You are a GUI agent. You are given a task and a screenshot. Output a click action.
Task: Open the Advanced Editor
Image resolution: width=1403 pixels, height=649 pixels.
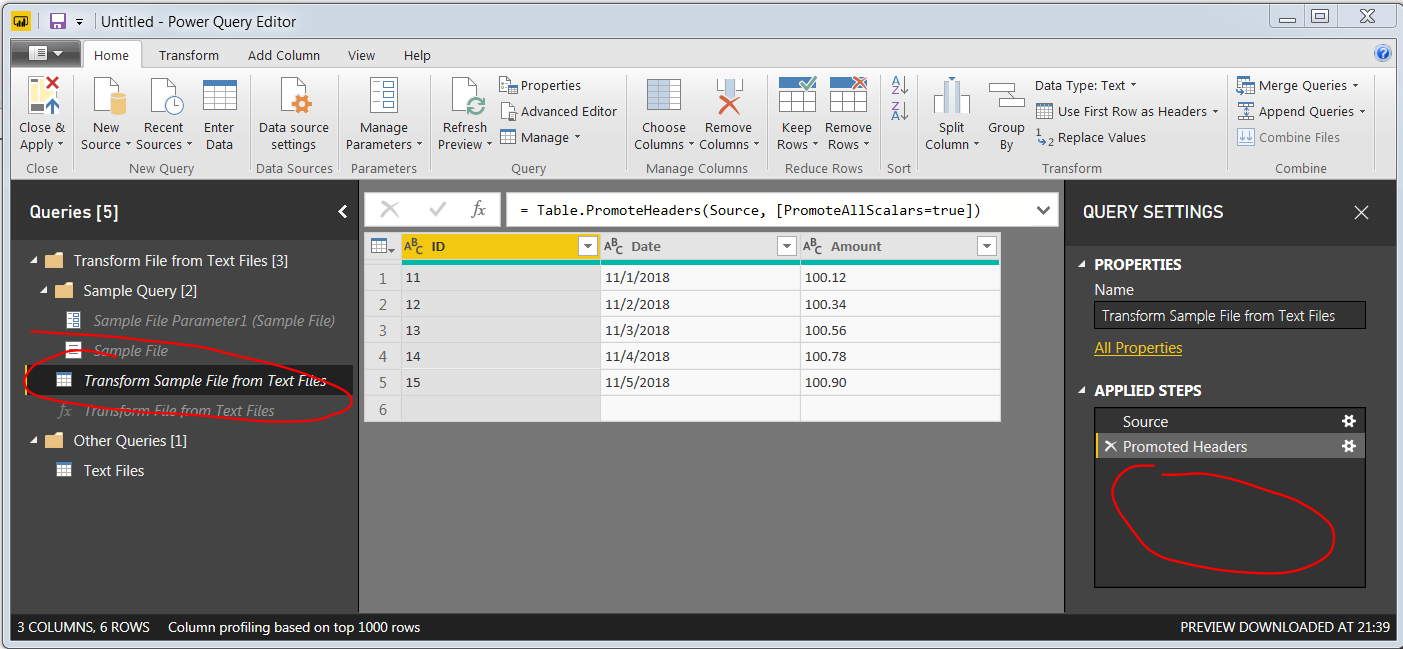558,112
